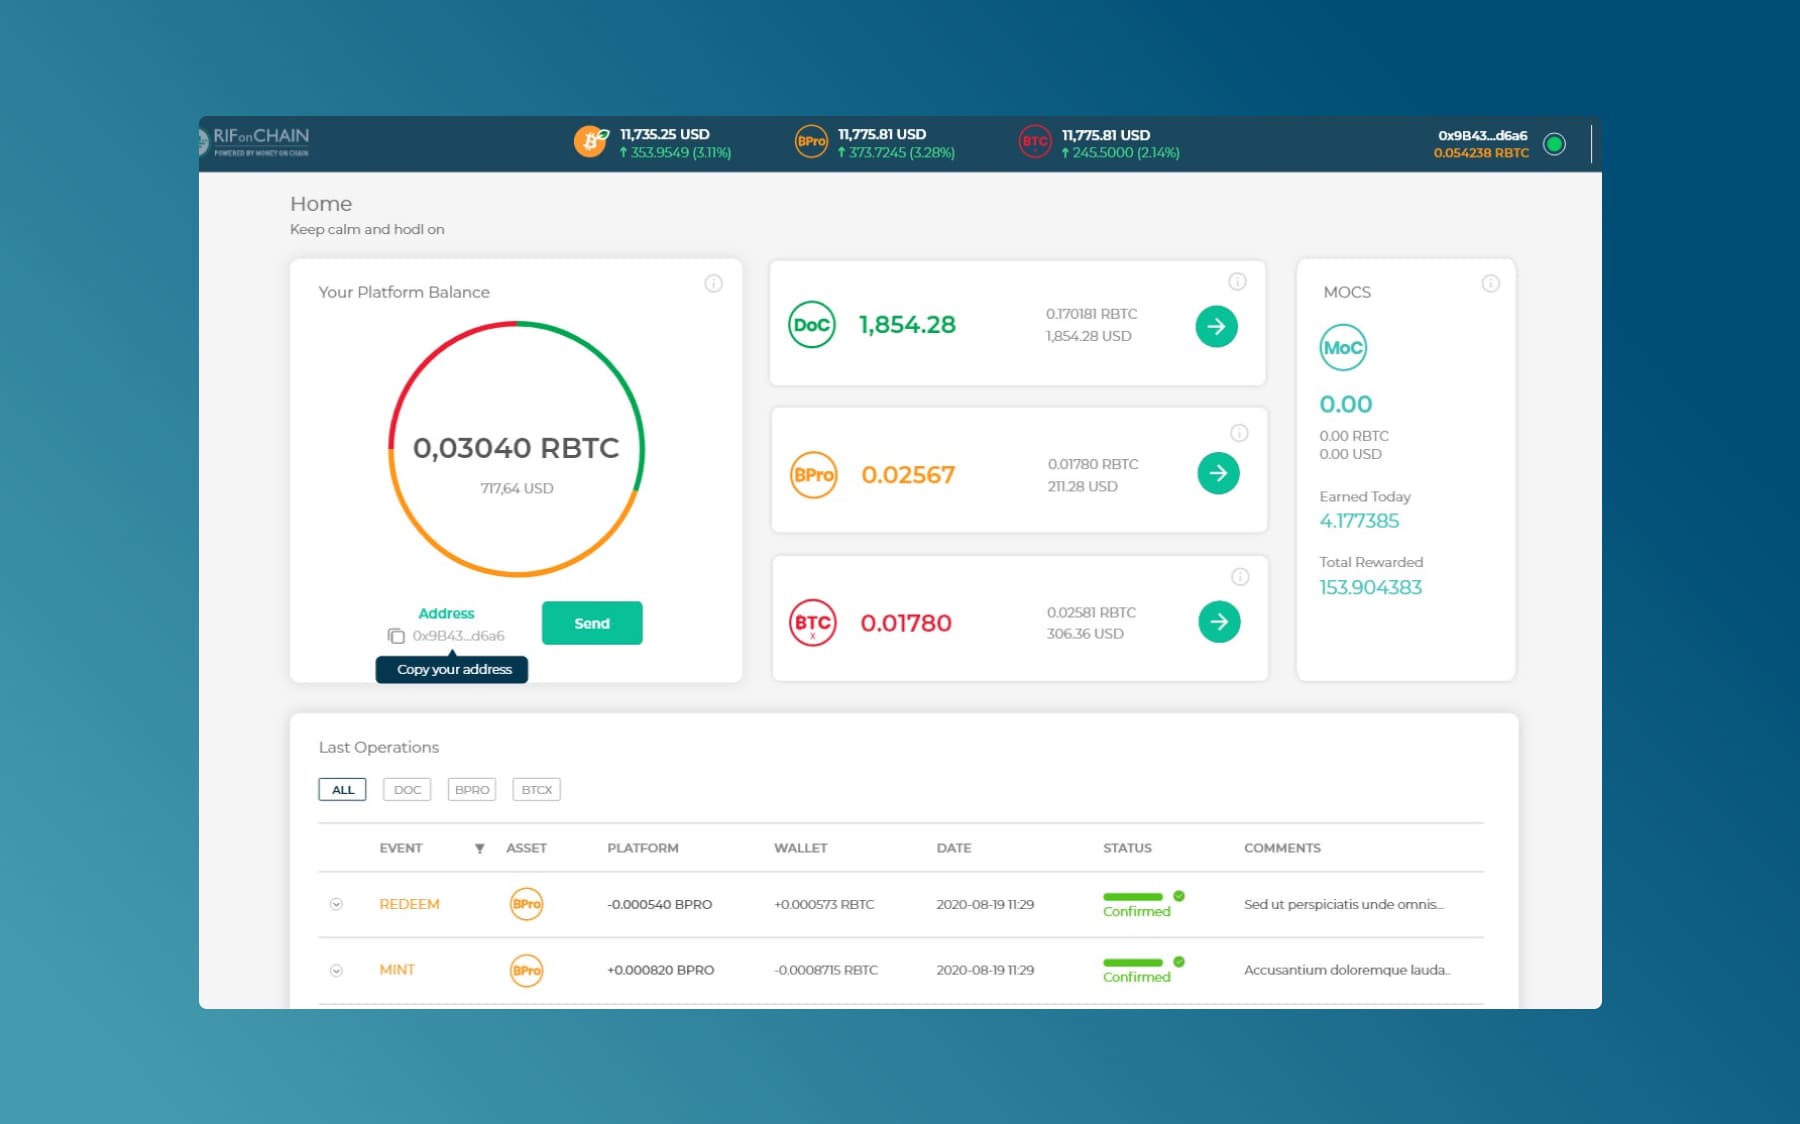Open the EVENT column filter
Screen dimensions: 1800x1124
click(x=480, y=849)
